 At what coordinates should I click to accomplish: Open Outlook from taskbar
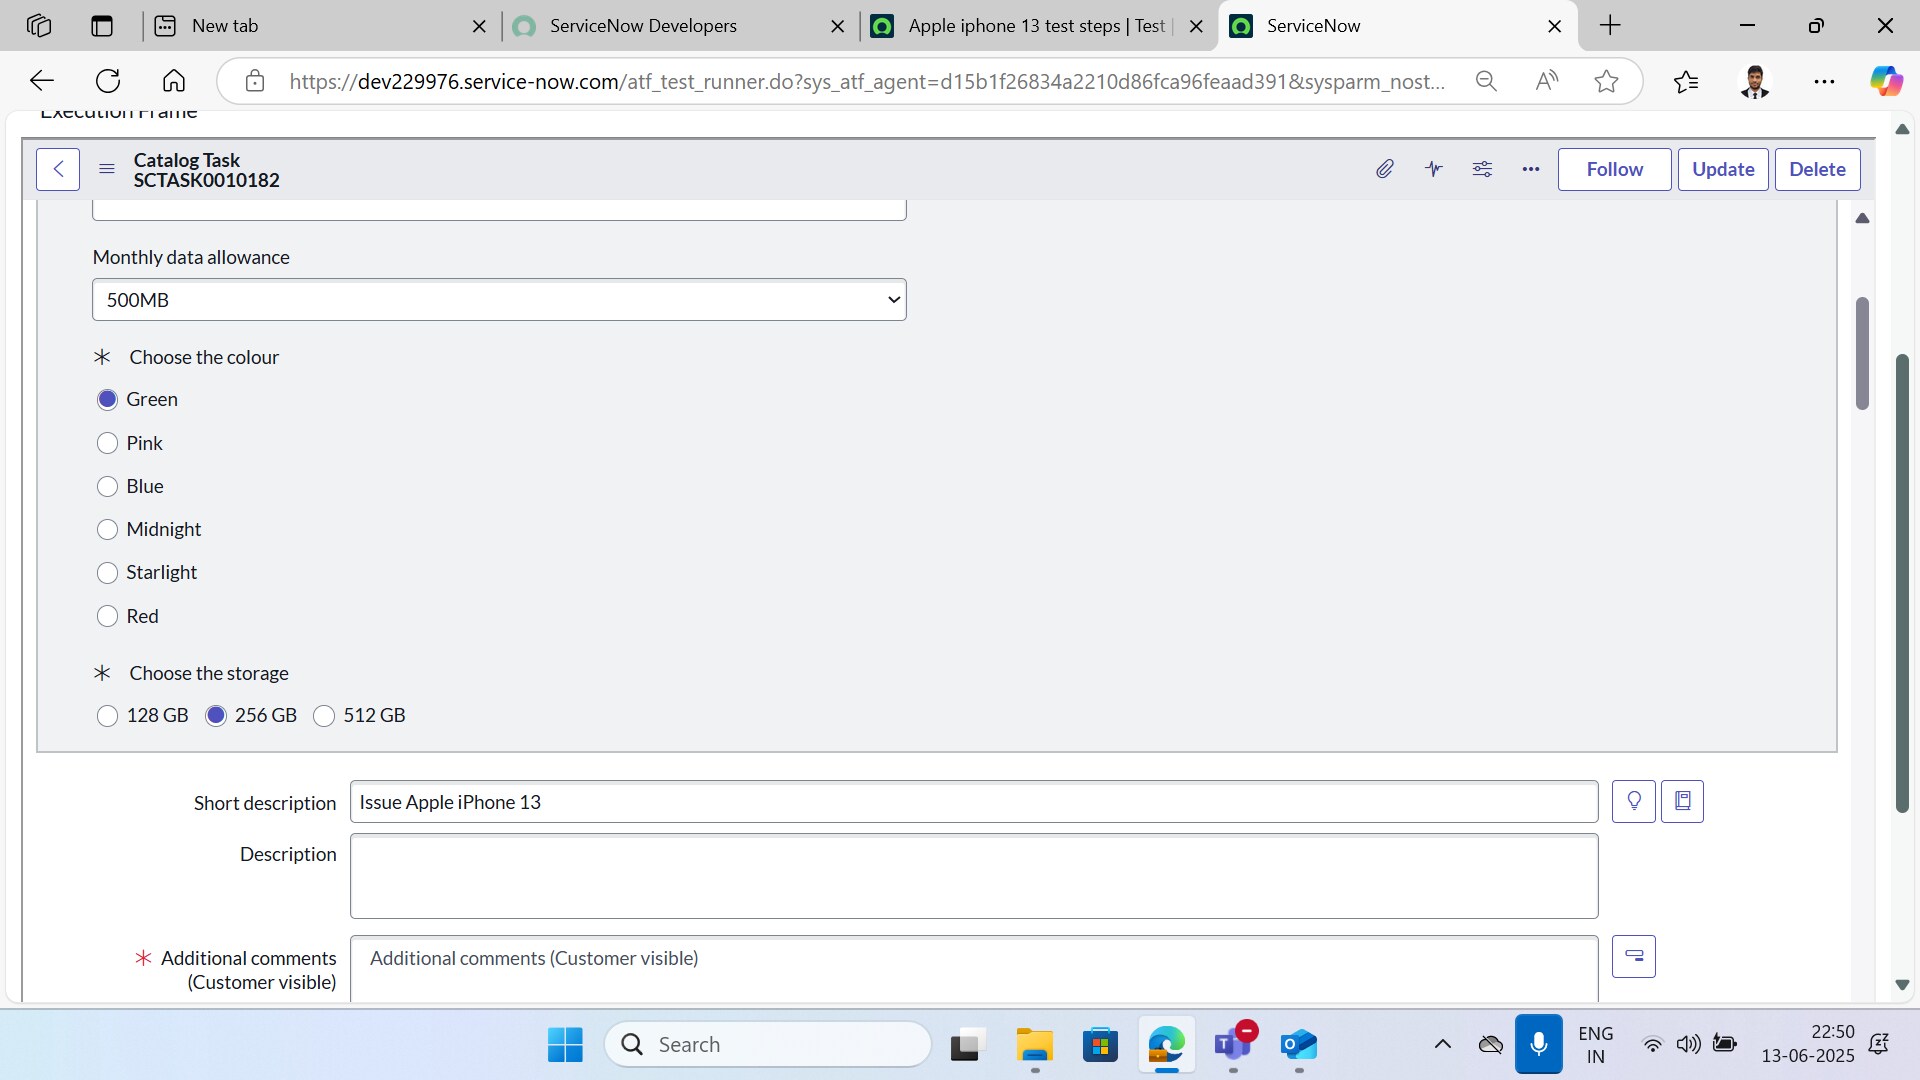(x=1299, y=1044)
